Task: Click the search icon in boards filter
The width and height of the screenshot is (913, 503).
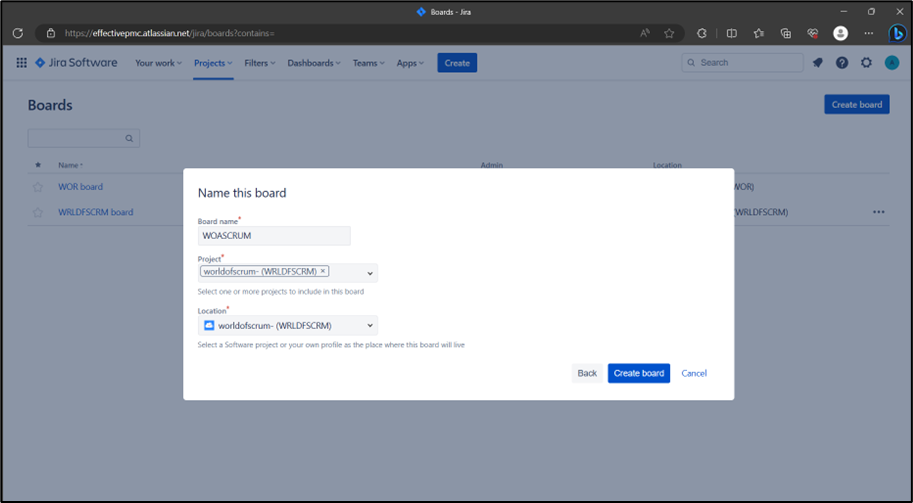Action: point(129,139)
